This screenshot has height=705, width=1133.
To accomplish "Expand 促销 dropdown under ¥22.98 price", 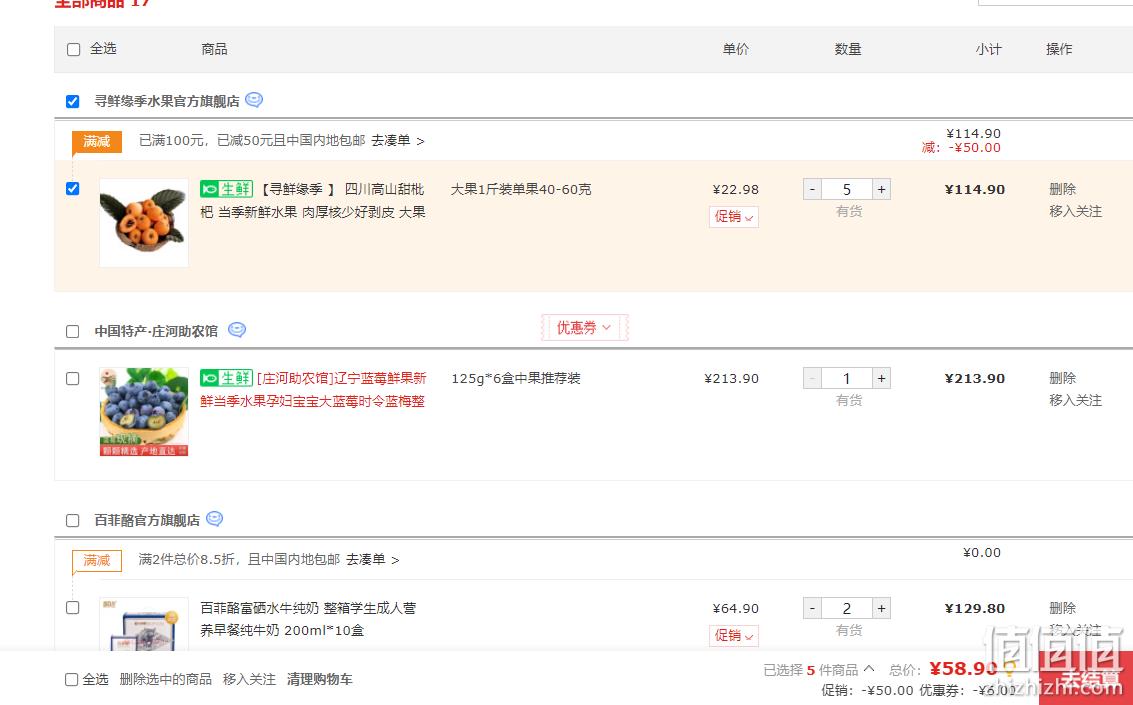I will click(x=733, y=217).
